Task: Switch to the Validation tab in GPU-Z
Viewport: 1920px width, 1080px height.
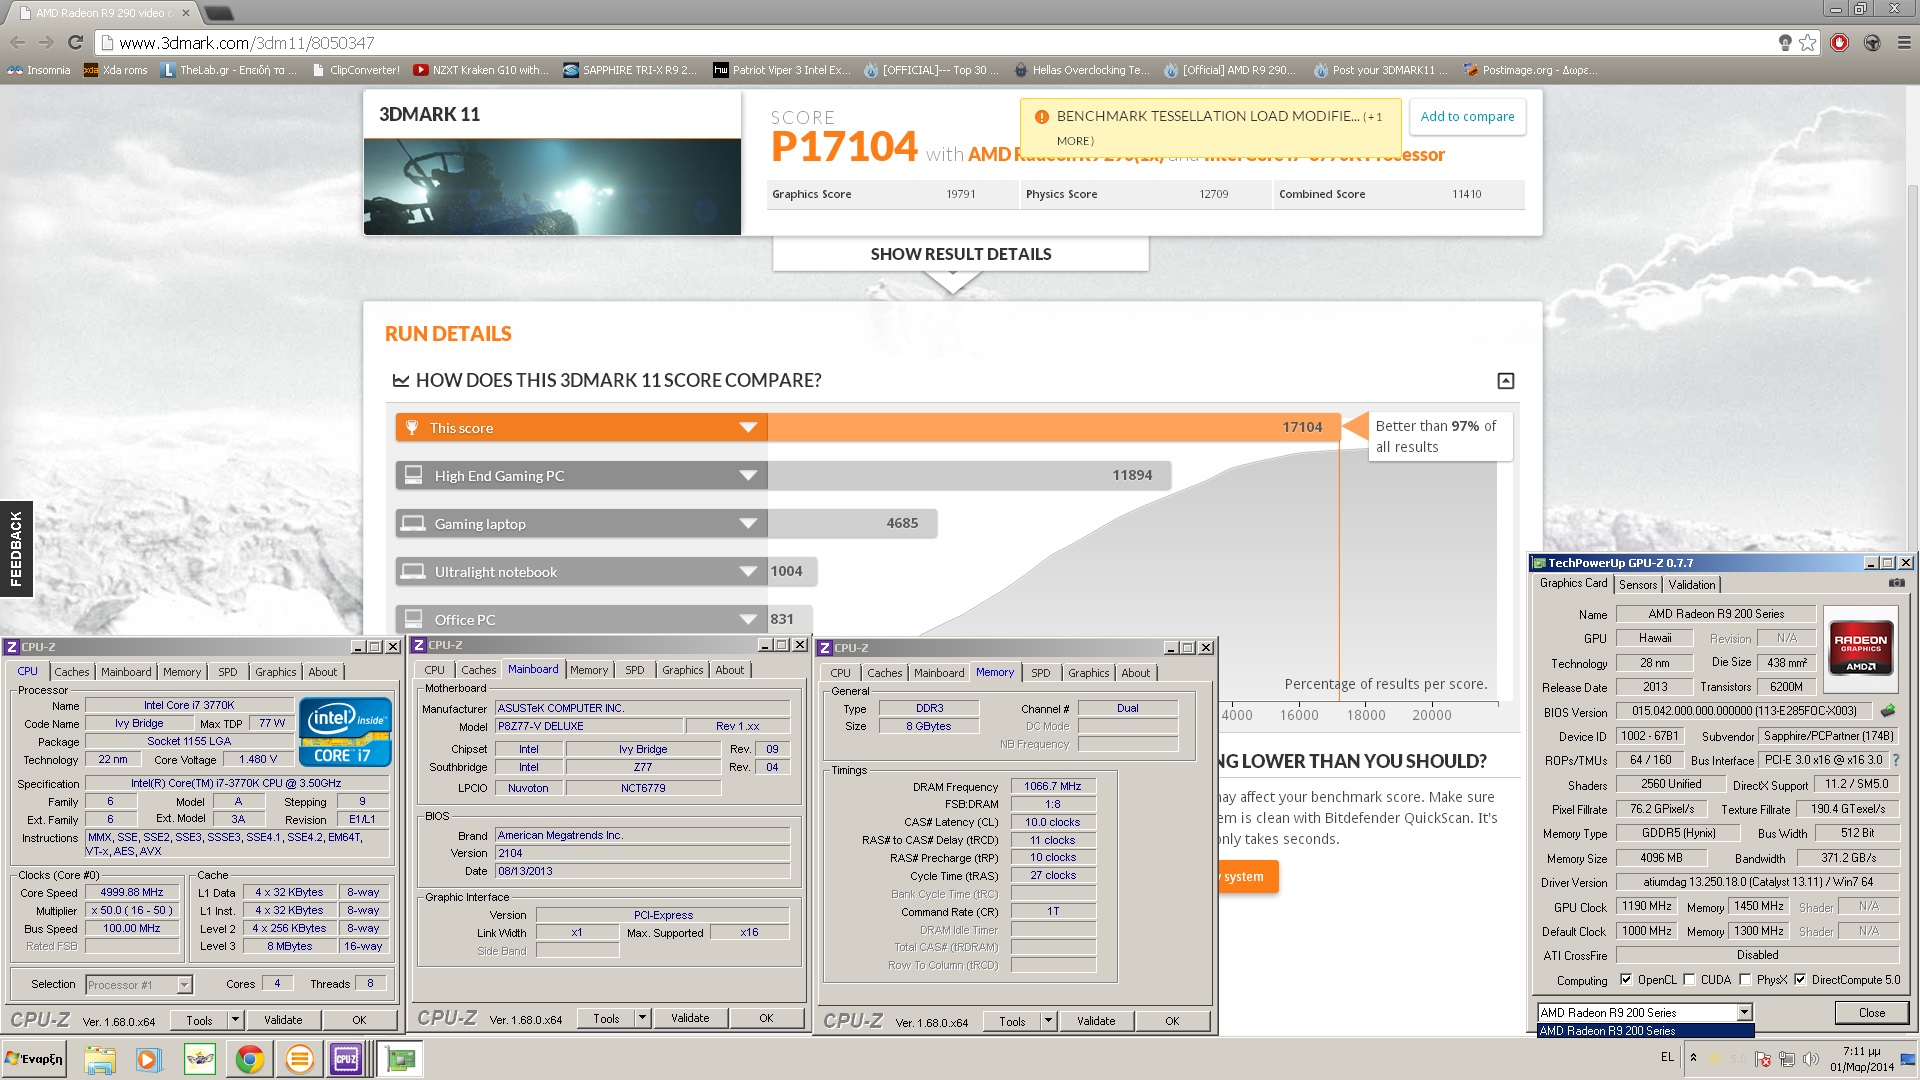Action: click(x=1692, y=585)
